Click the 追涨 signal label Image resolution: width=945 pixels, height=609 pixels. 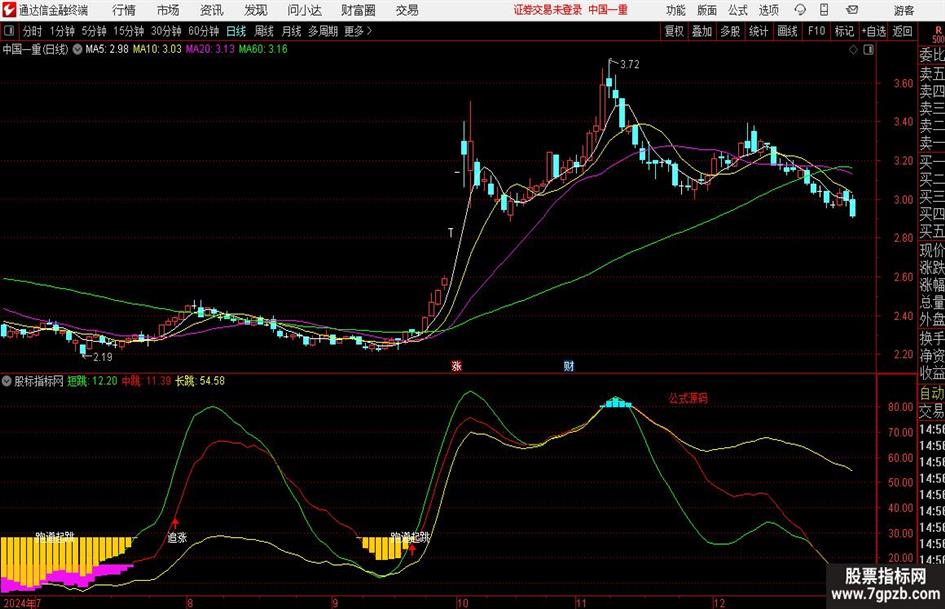pyautogui.click(x=177, y=538)
